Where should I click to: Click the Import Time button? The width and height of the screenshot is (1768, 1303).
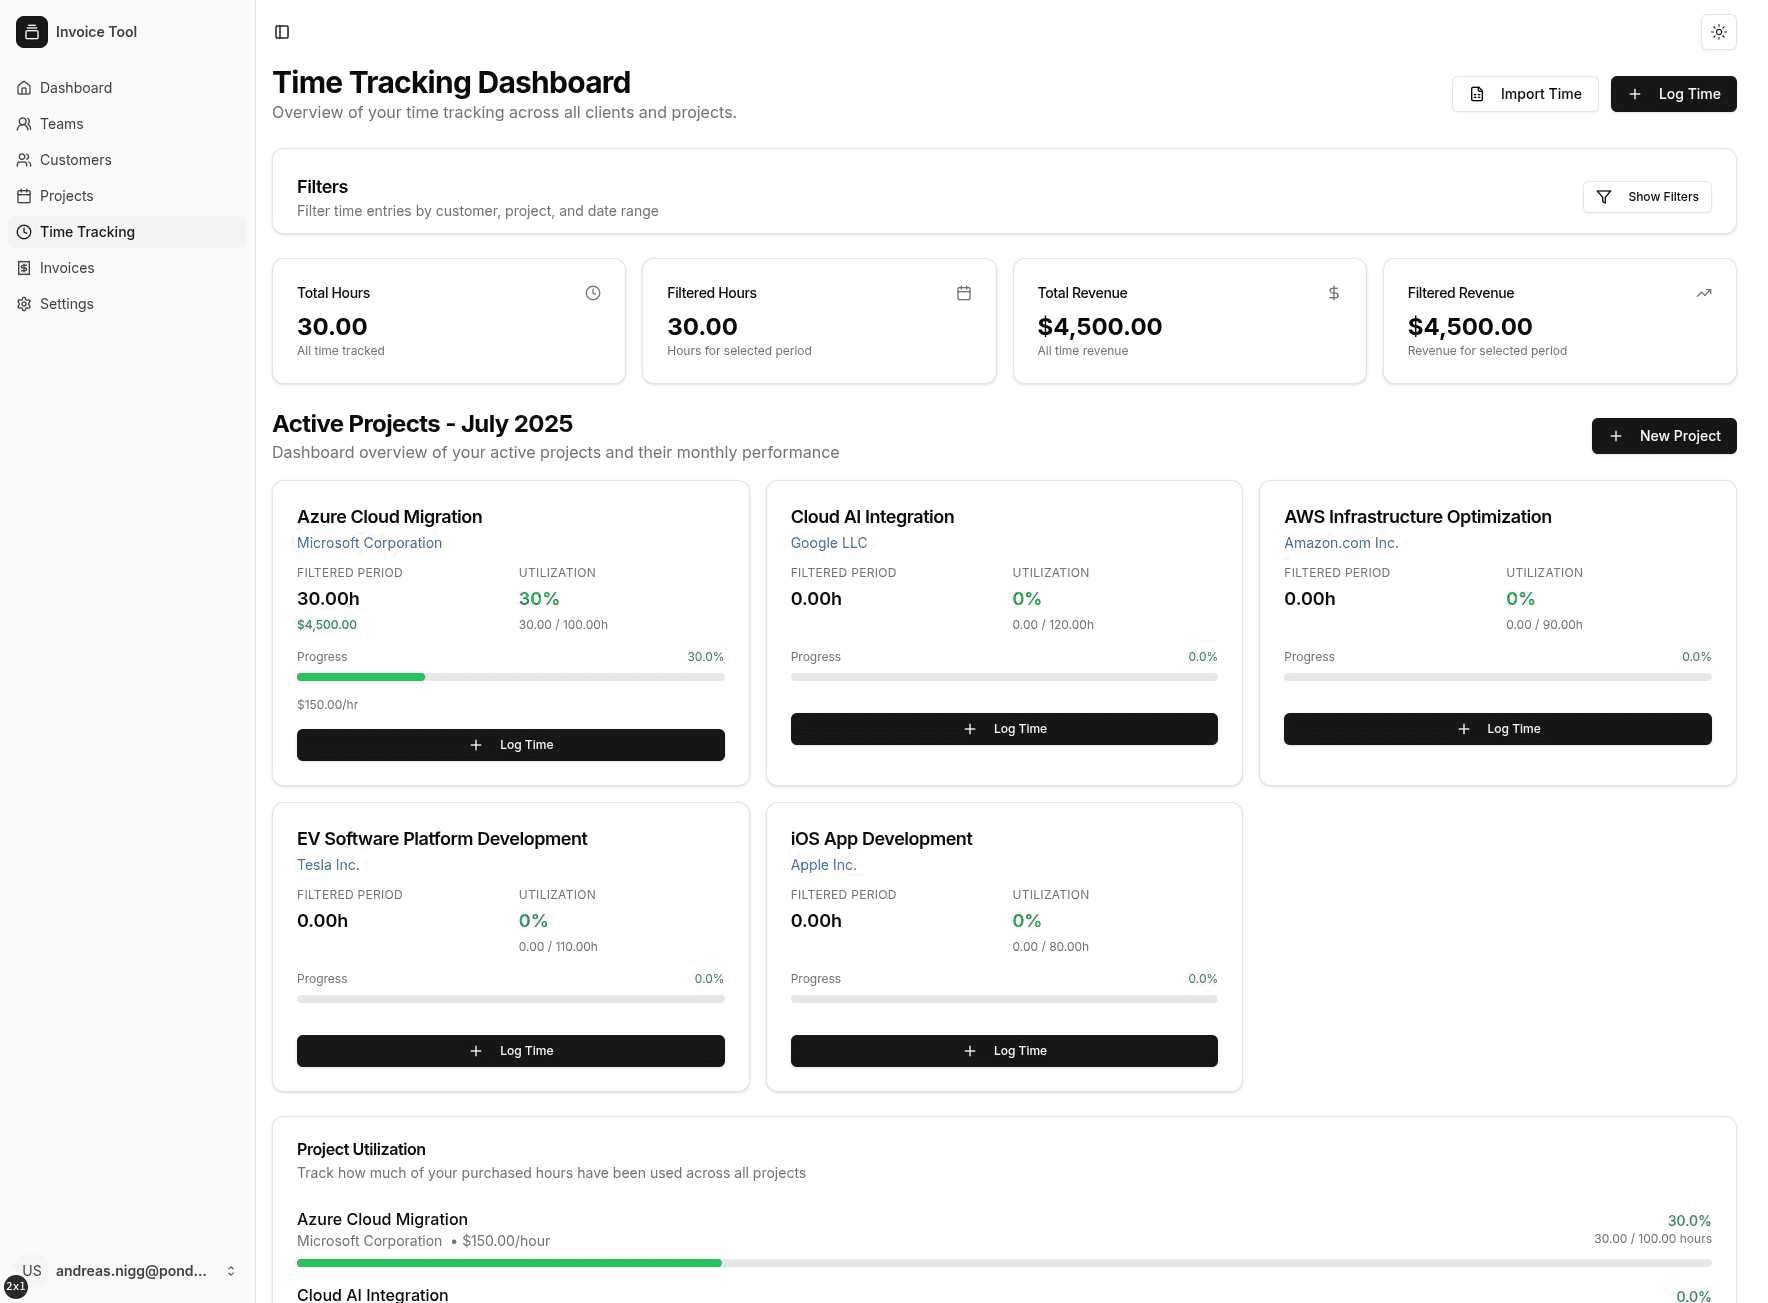[x=1524, y=93]
